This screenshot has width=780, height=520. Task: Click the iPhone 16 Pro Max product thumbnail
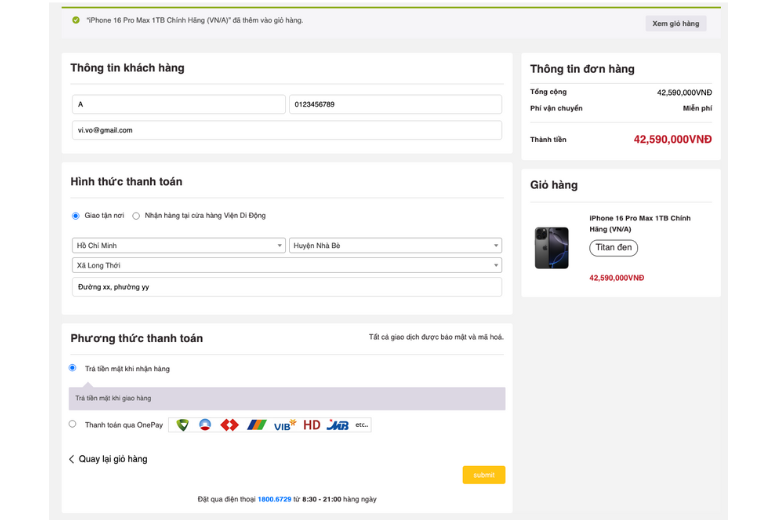click(x=552, y=248)
